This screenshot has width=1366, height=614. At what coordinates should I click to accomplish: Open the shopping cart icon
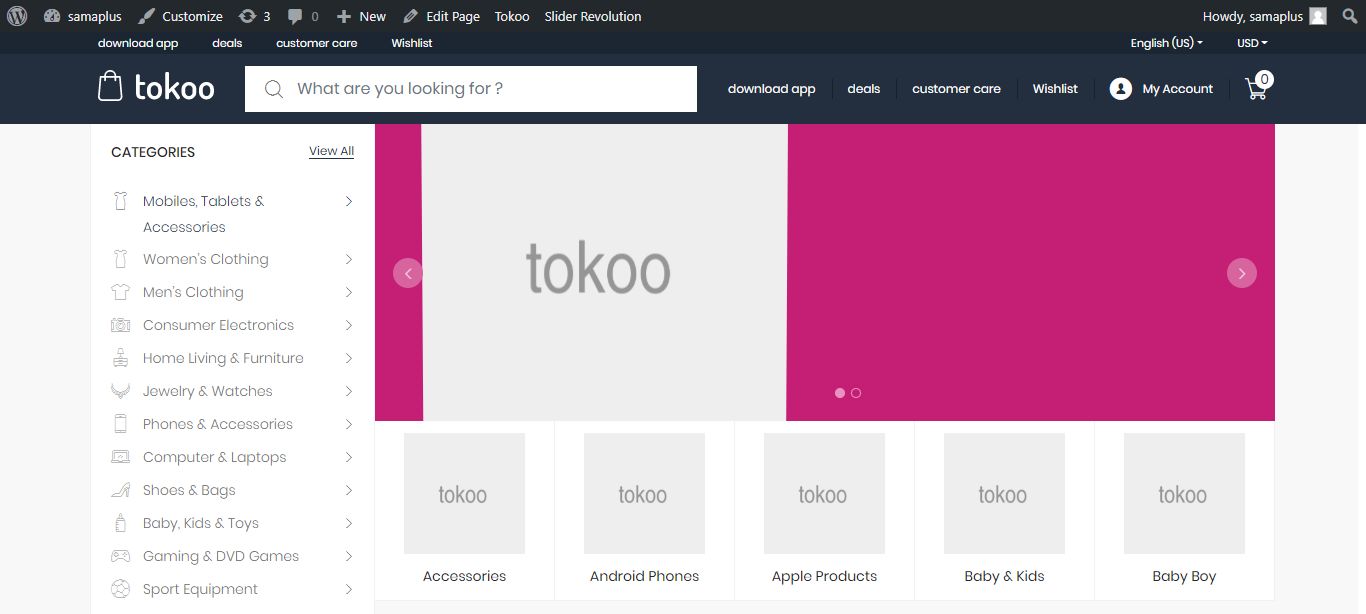(x=1256, y=89)
